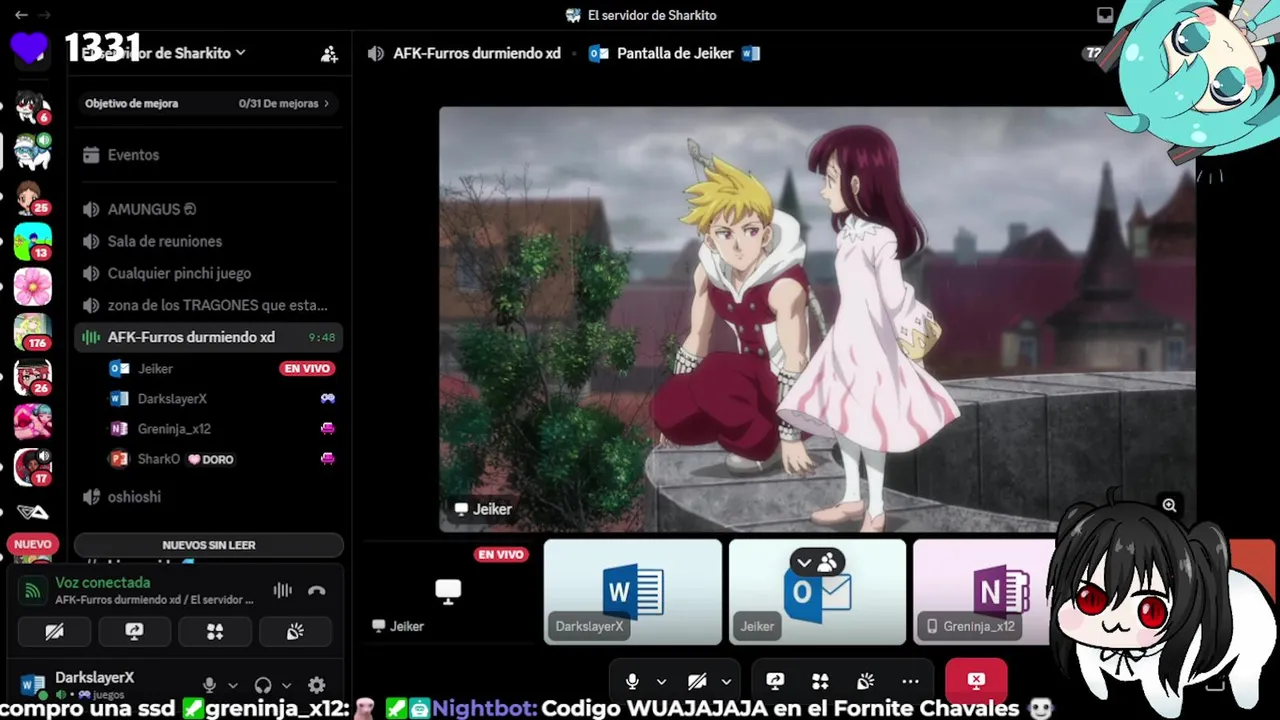
Task: Toggle camera in the voice panel
Action: point(54,631)
